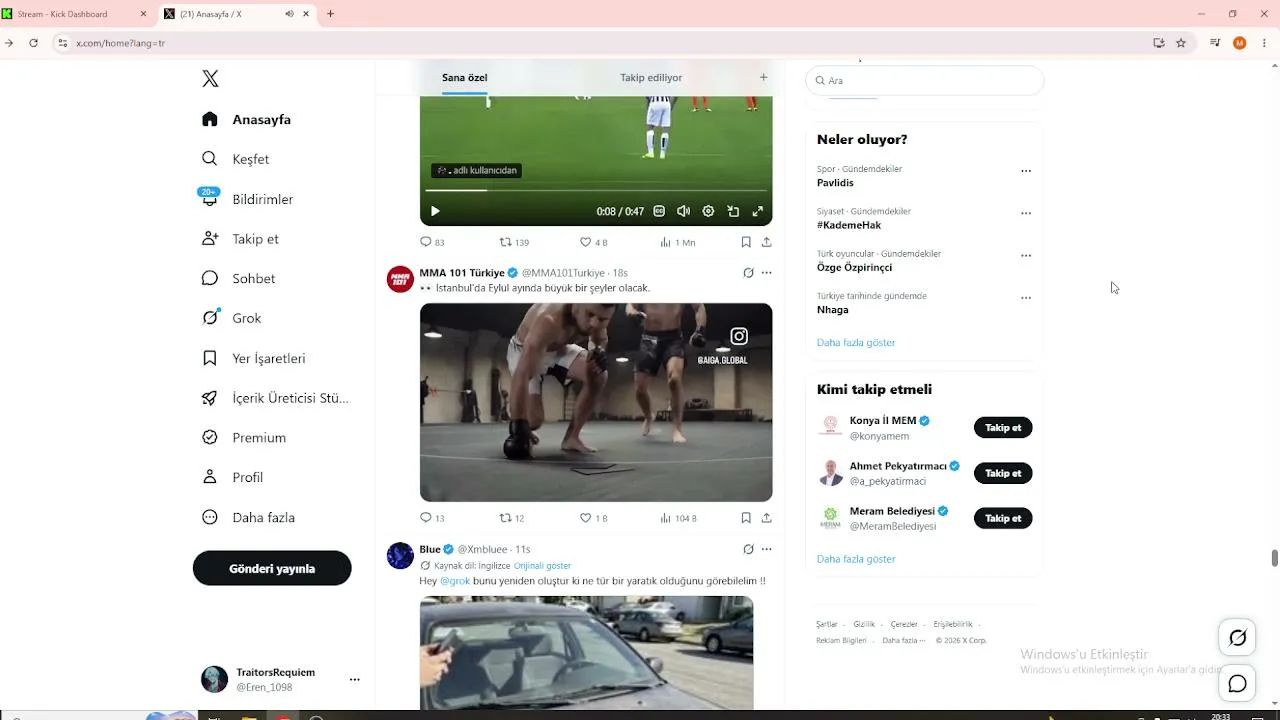
Task: Open the Pavlidis trending topic
Action: pyautogui.click(x=835, y=183)
